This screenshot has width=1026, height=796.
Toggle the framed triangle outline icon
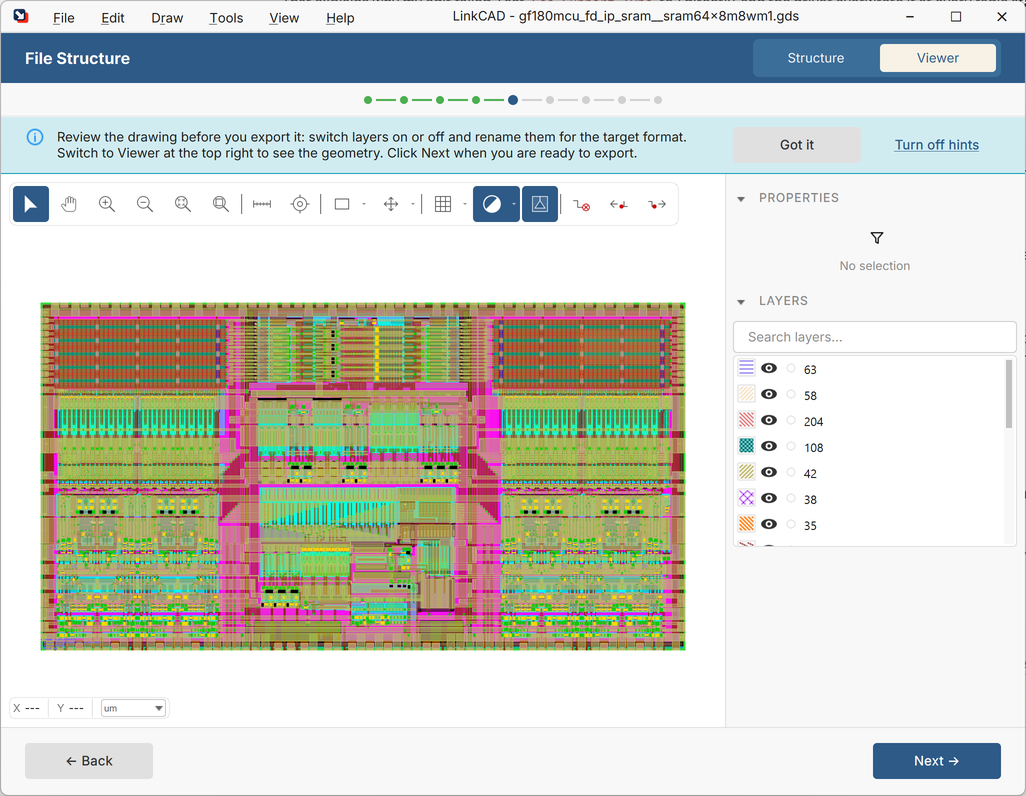point(540,204)
